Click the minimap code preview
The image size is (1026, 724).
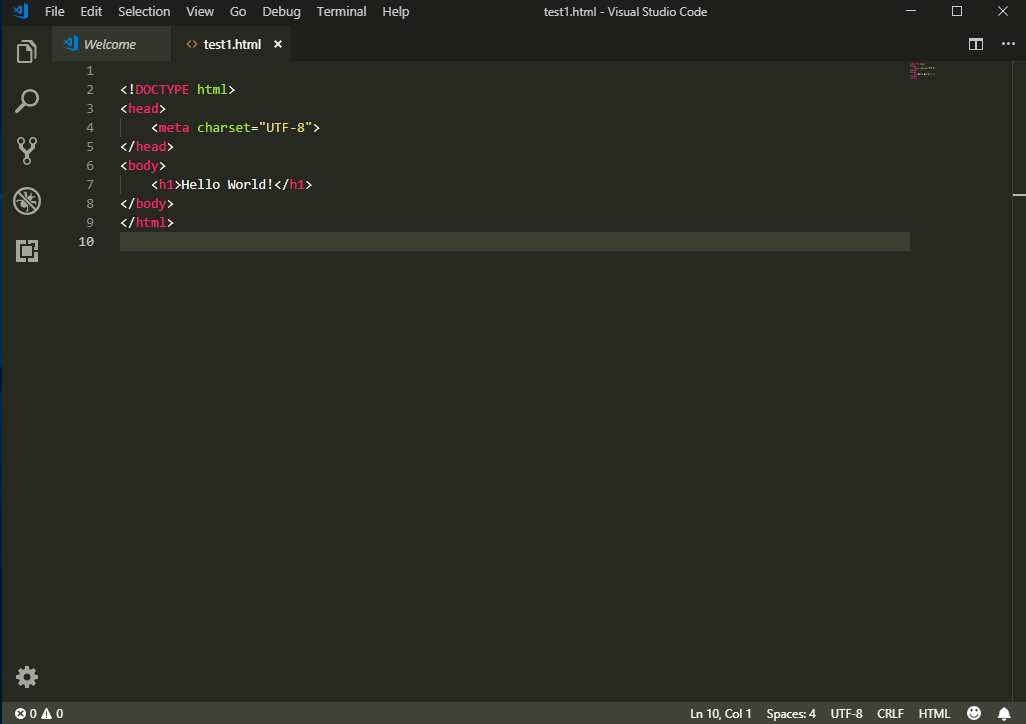pos(923,71)
